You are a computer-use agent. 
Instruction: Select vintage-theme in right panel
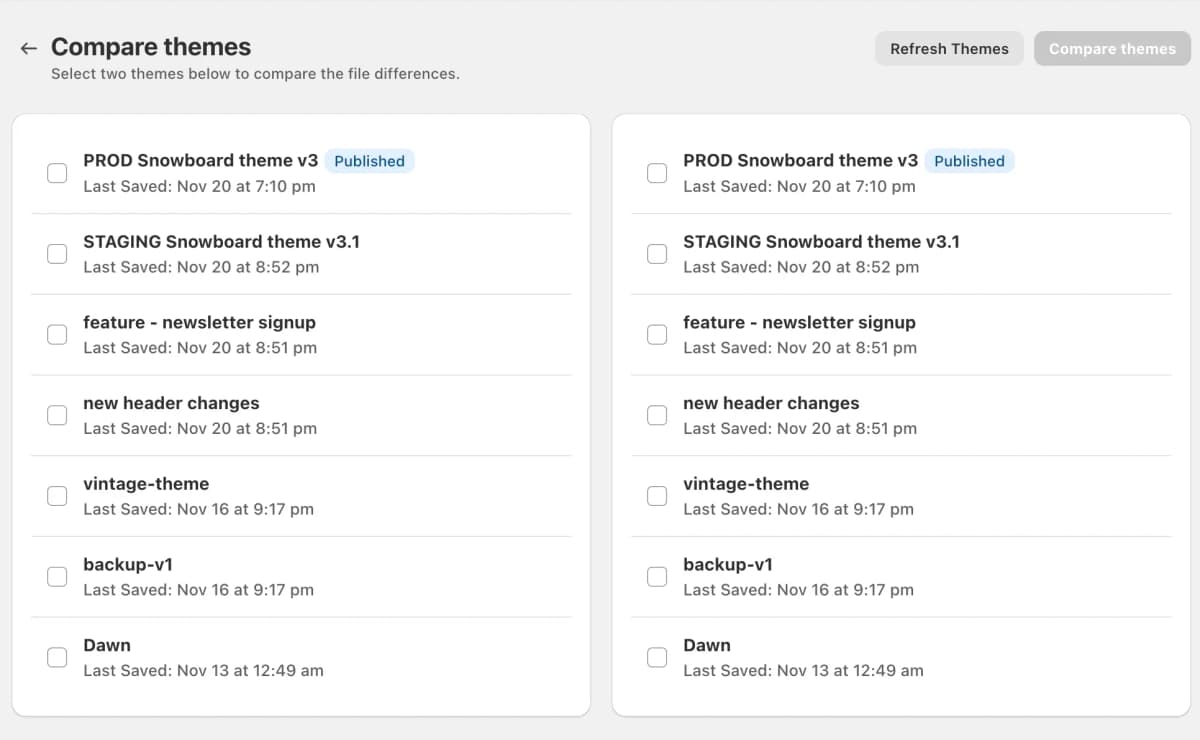click(x=657, y=495)
